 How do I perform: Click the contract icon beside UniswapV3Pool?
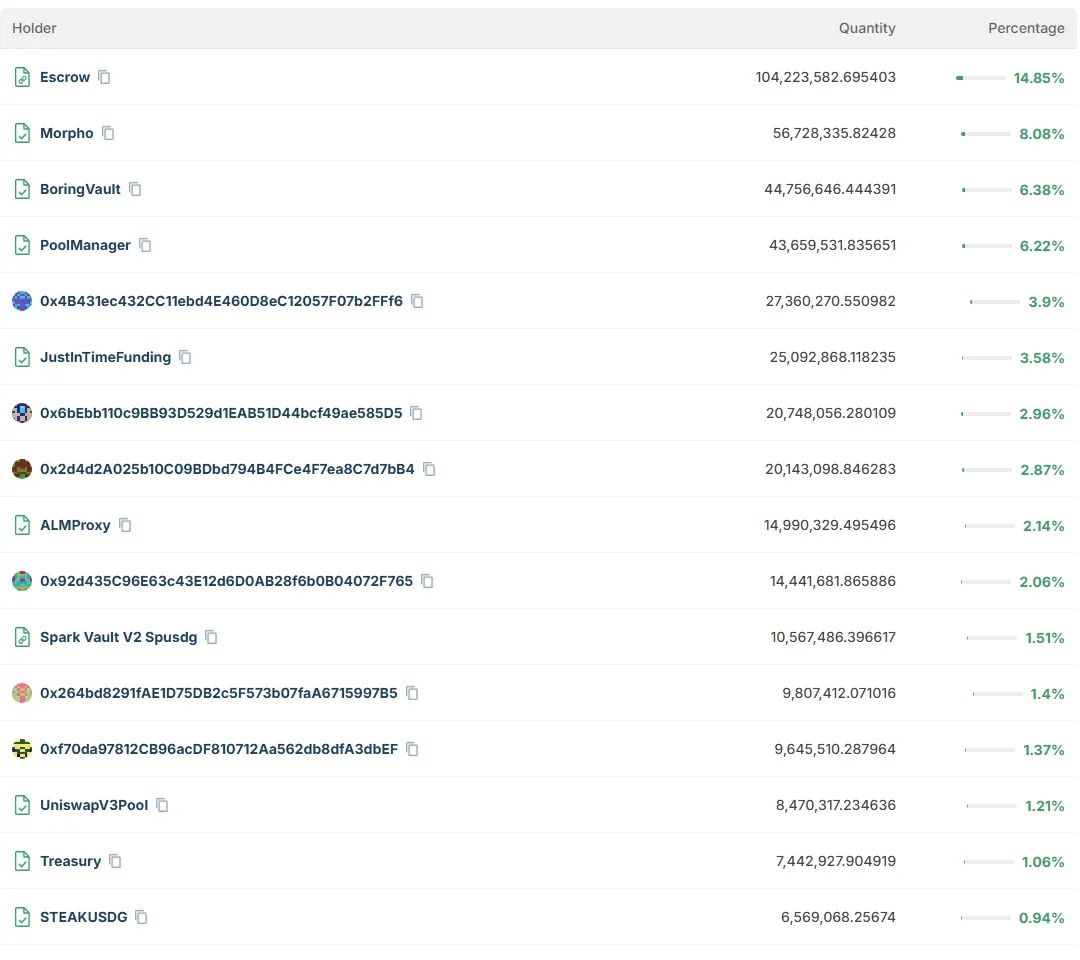click(22, 805)
